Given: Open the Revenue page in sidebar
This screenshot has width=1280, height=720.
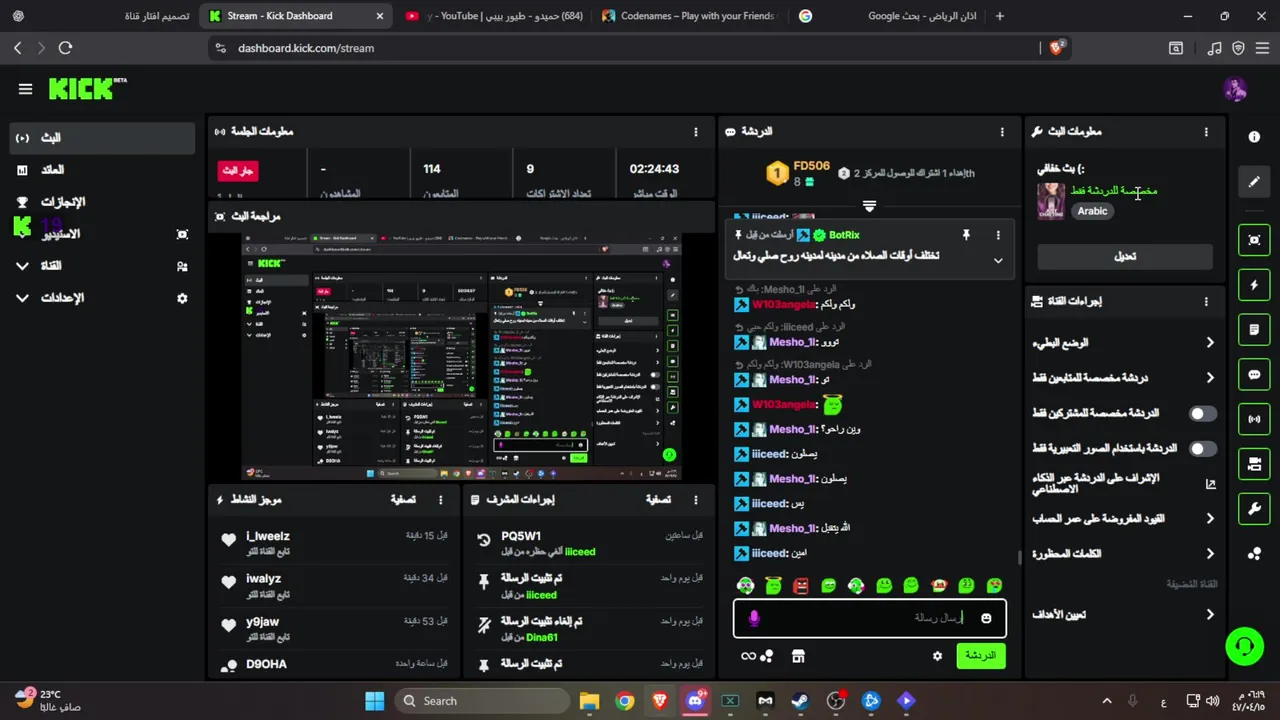Looking at the screenshot, I should point(102,170).
